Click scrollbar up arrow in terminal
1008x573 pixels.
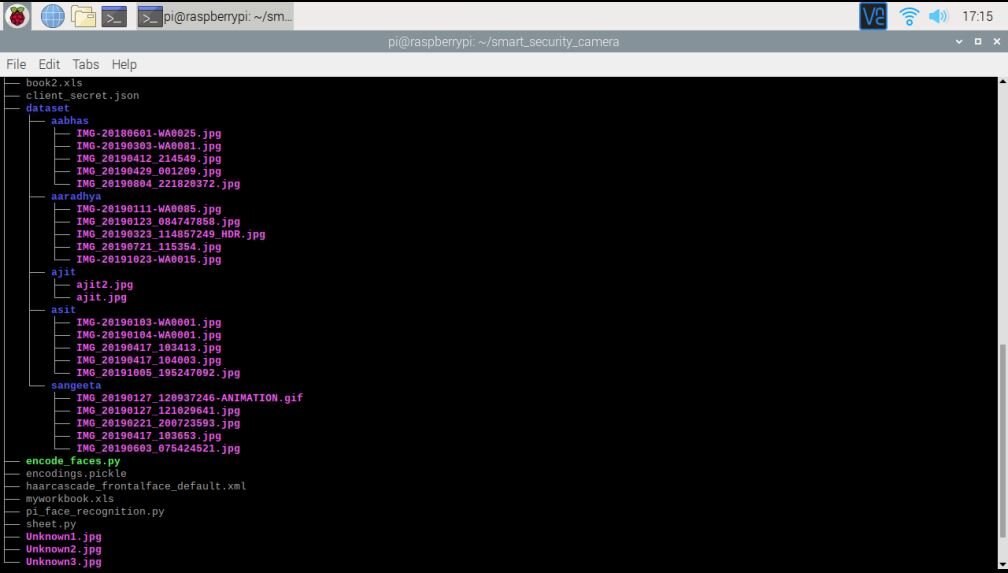[1002, 82]
